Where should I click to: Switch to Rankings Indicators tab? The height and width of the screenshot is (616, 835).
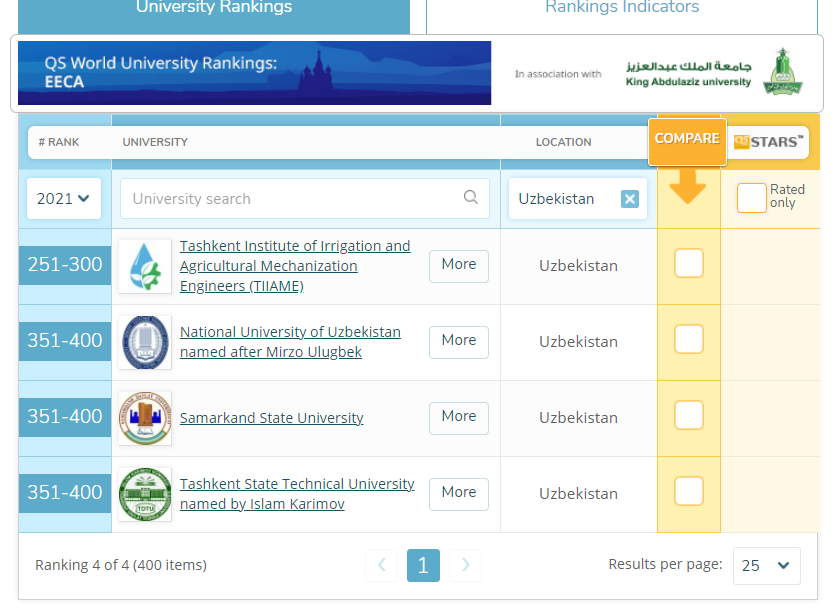point(621,10)
